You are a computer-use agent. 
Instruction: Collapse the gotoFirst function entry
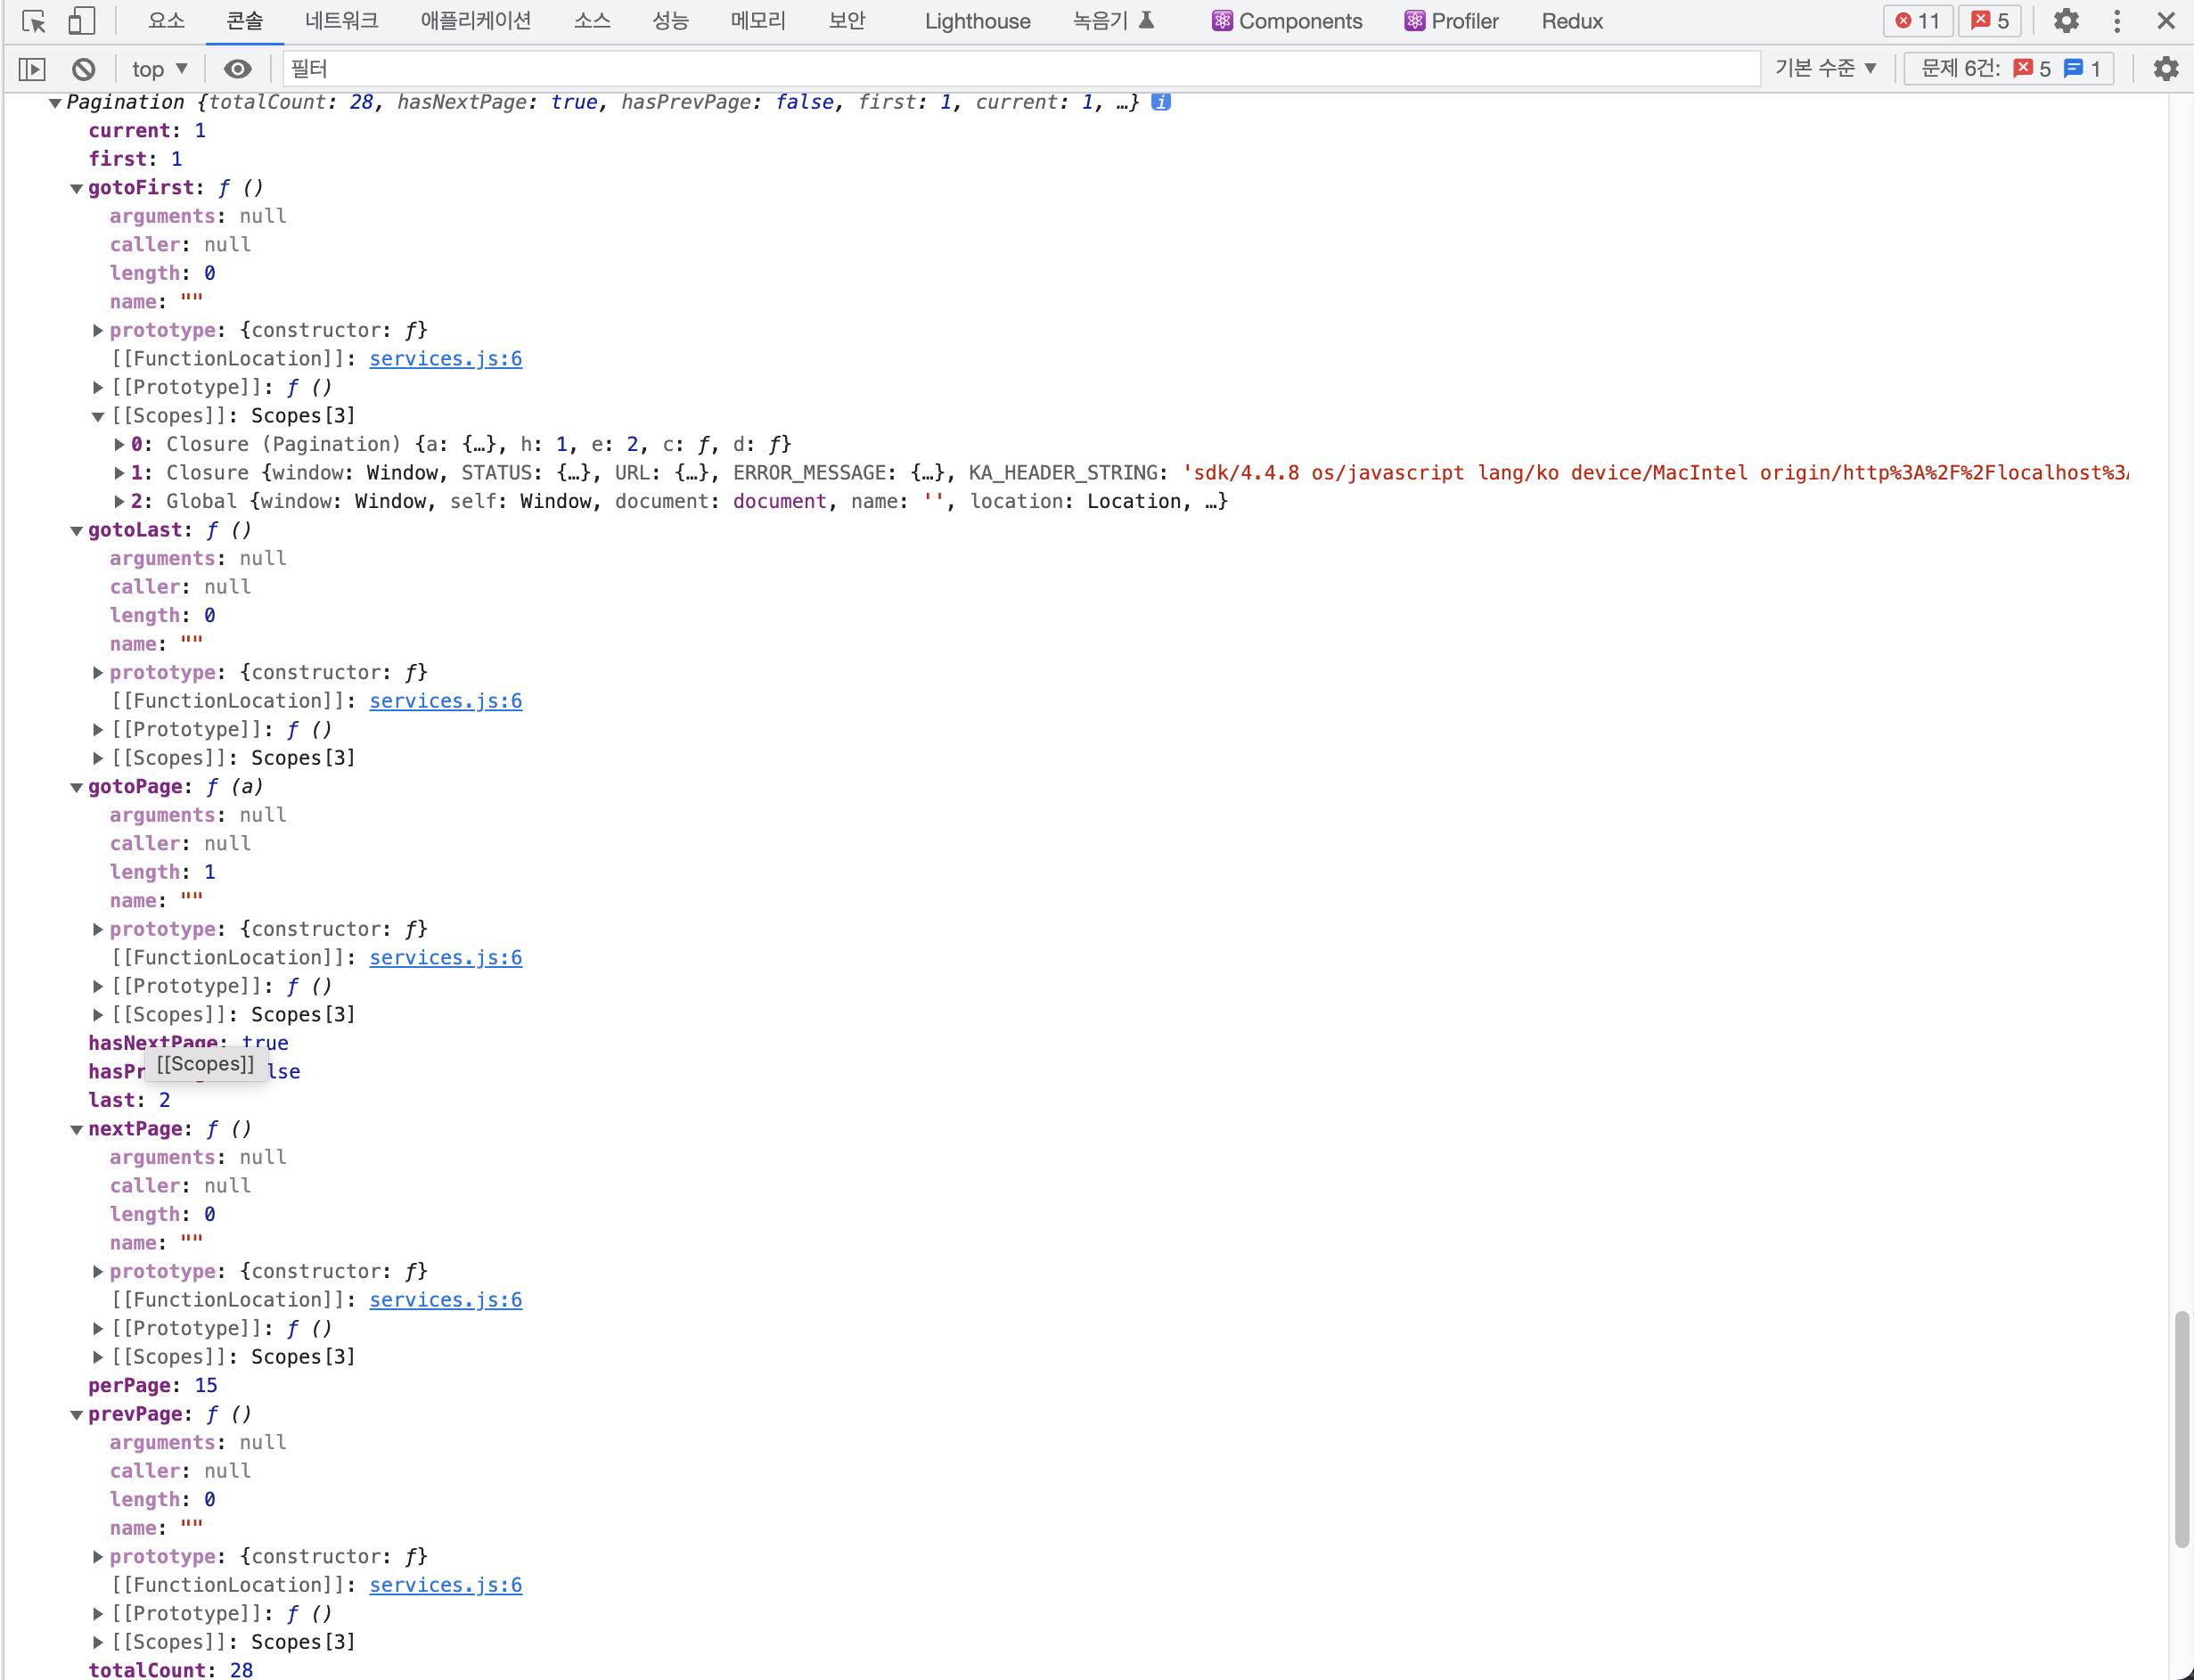tap(76, 188)
